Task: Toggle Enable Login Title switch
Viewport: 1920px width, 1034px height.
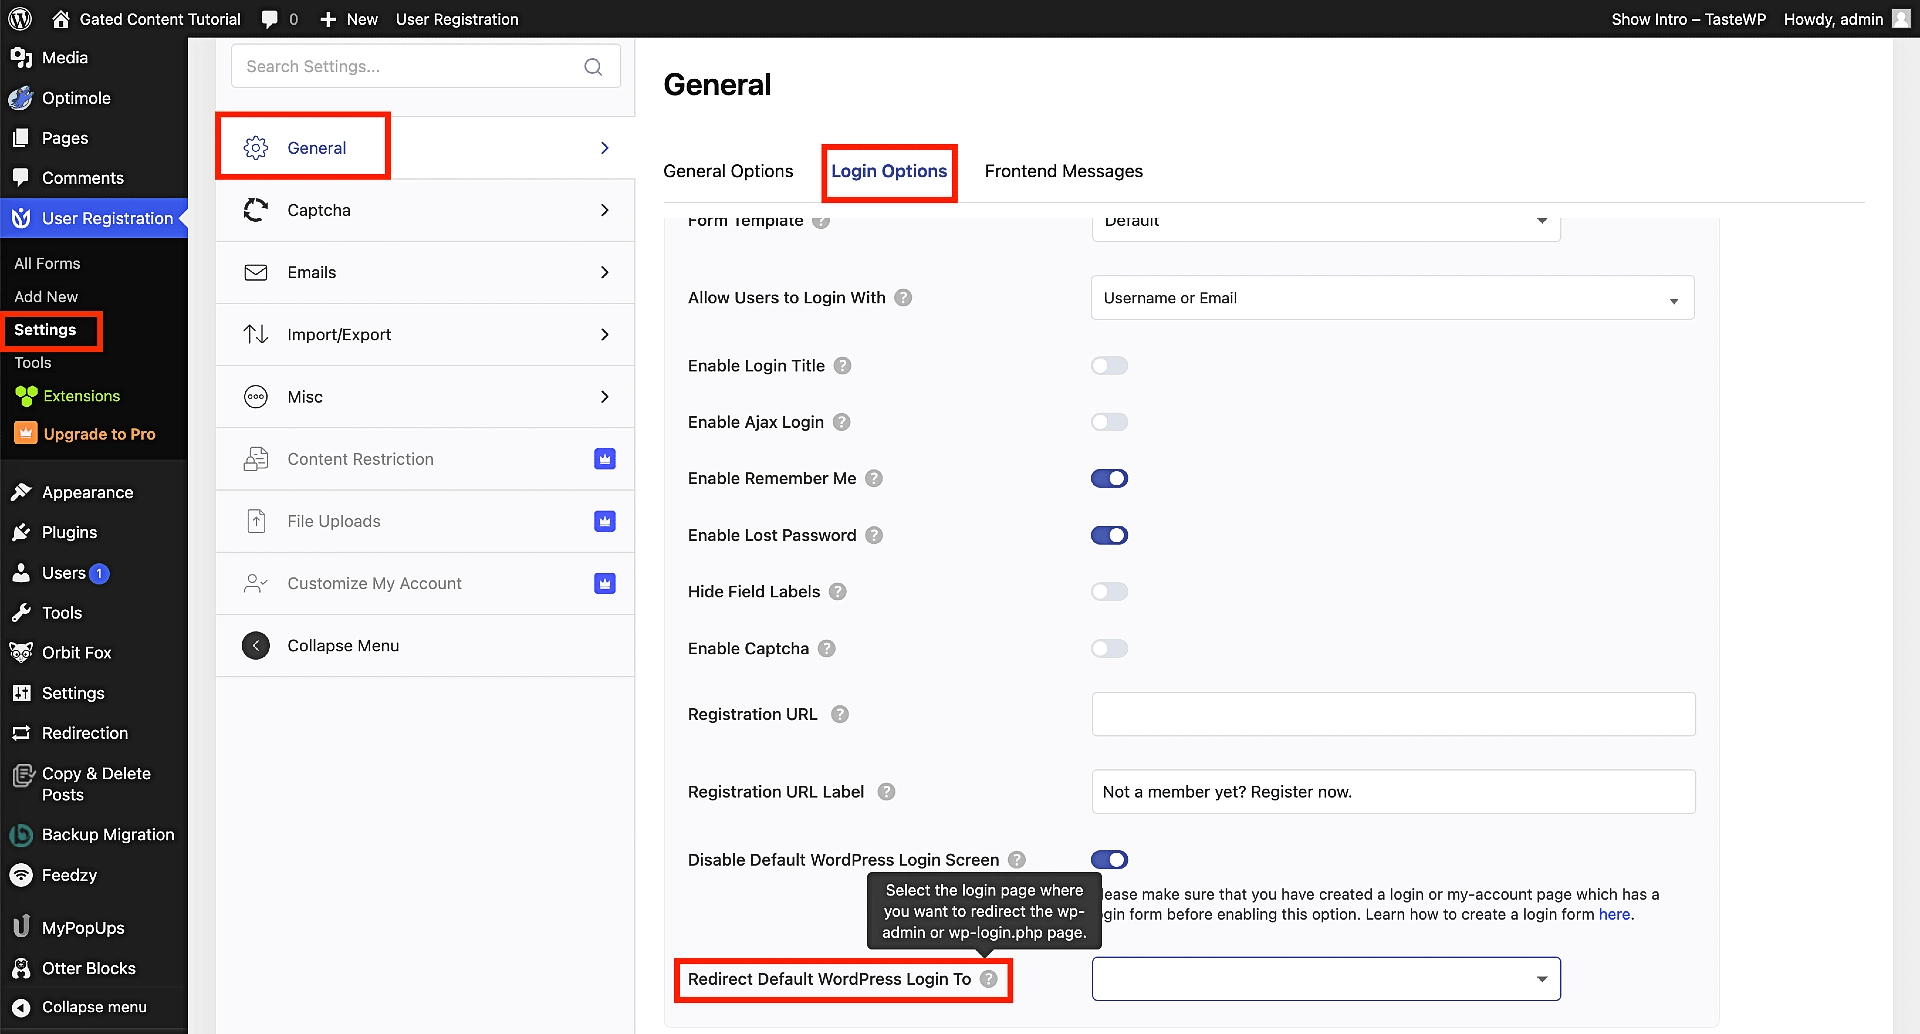Action: pyautogui.click(x=1109, y=366)
